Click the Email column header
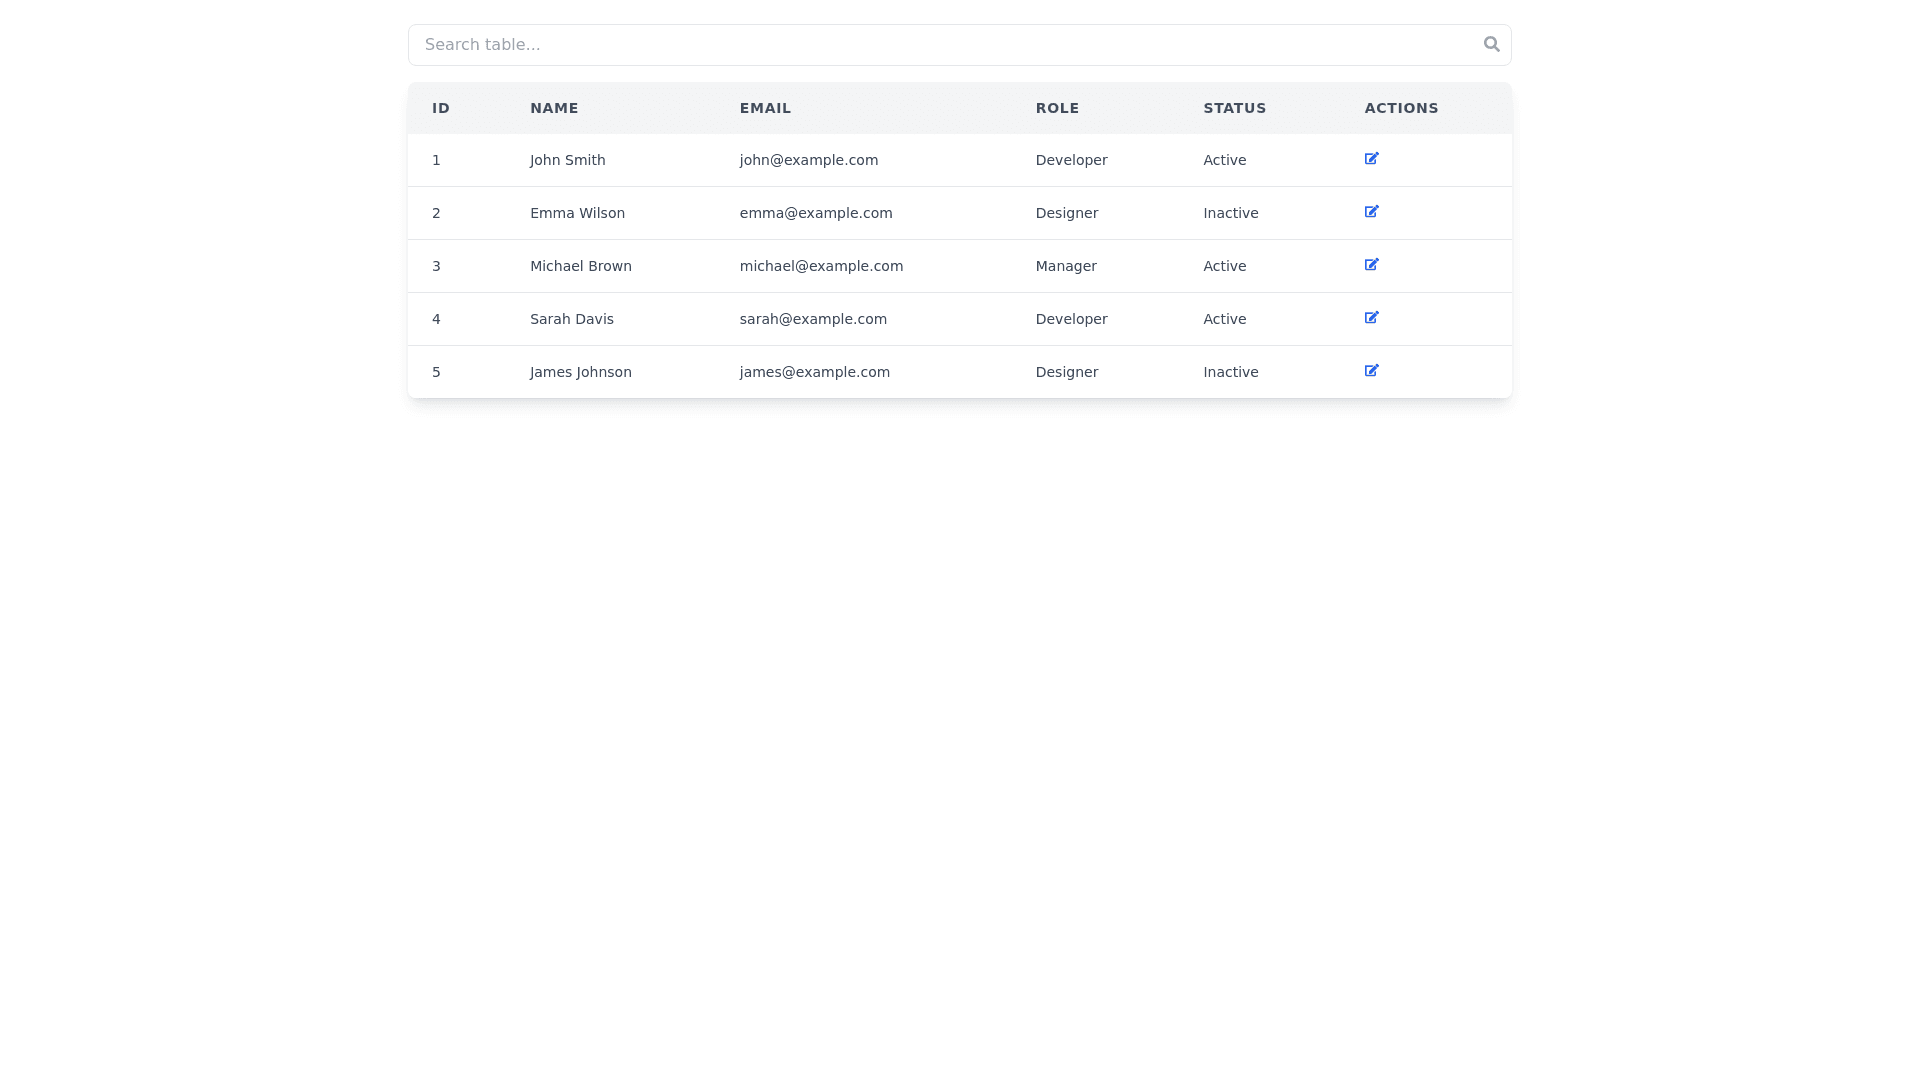 [765, 108]
